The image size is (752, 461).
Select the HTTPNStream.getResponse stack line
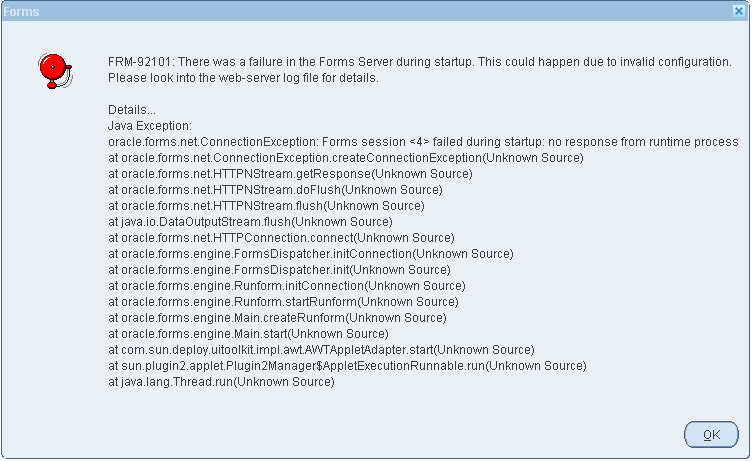[x=290, y=174]
